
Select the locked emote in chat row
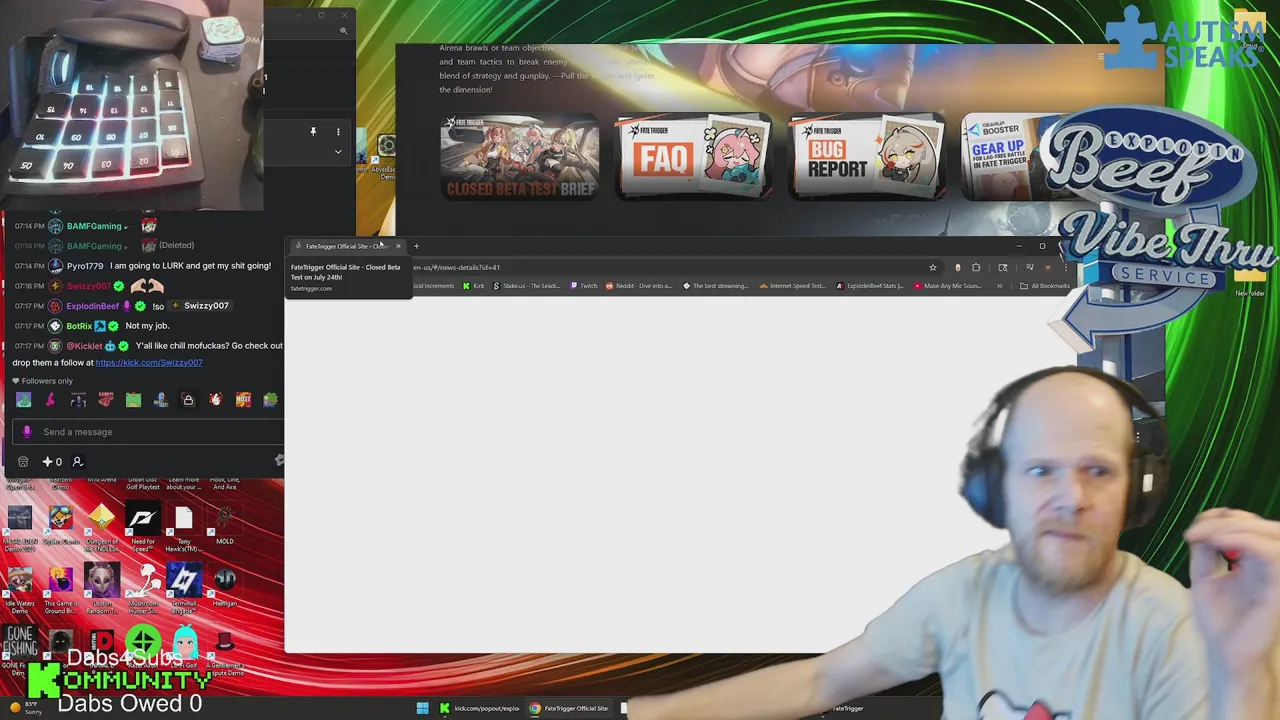pos(188,400)
